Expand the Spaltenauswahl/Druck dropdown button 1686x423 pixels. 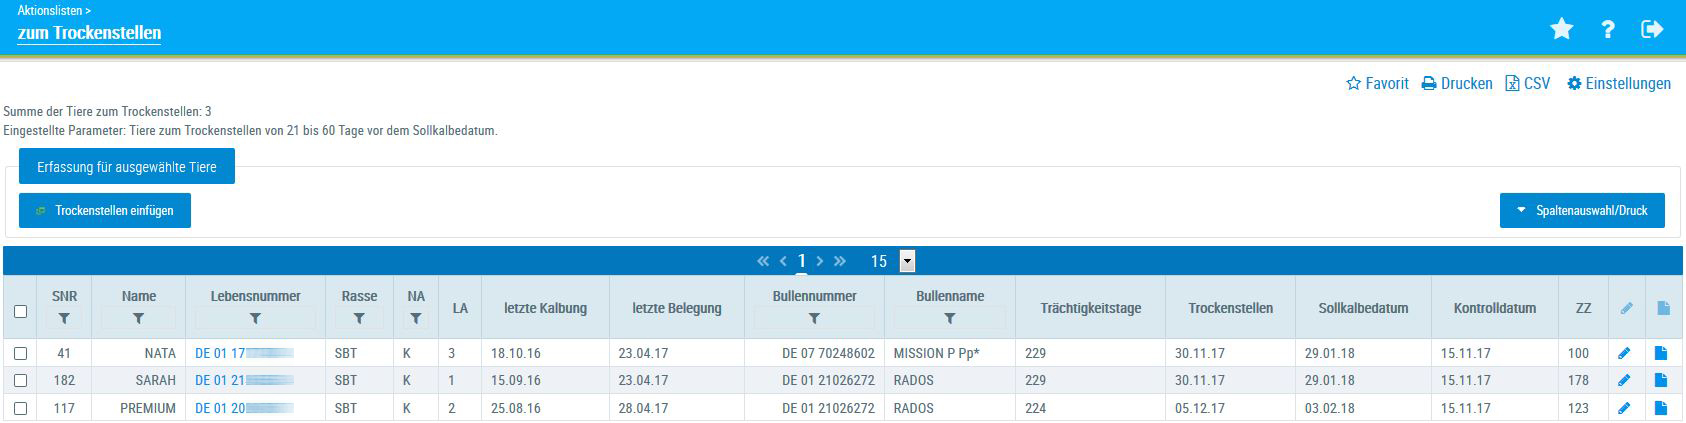pos(1581,211)
